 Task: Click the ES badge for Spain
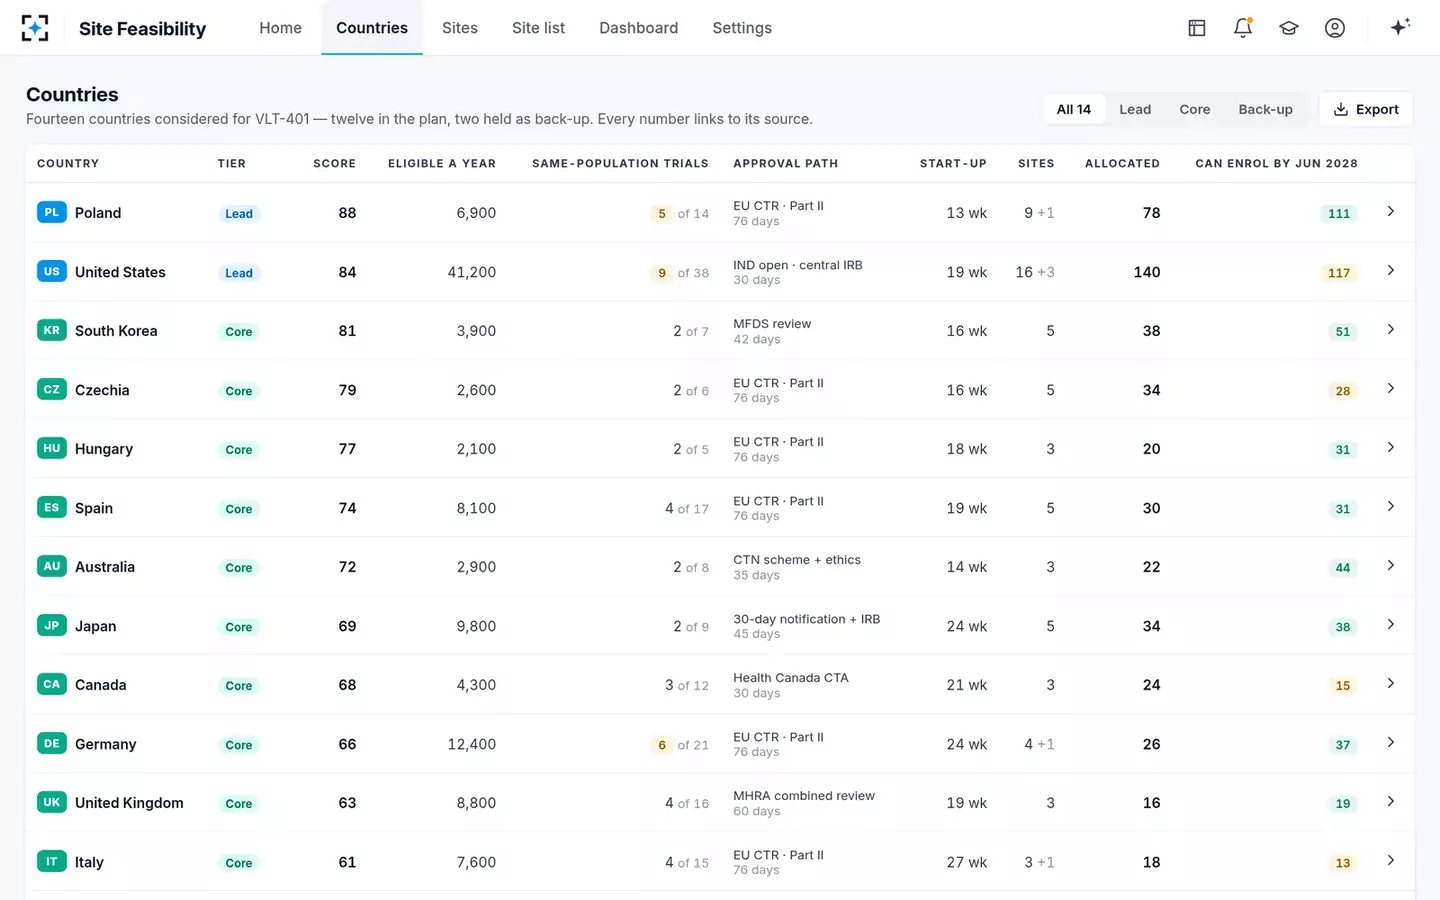(x=52, y=507)
